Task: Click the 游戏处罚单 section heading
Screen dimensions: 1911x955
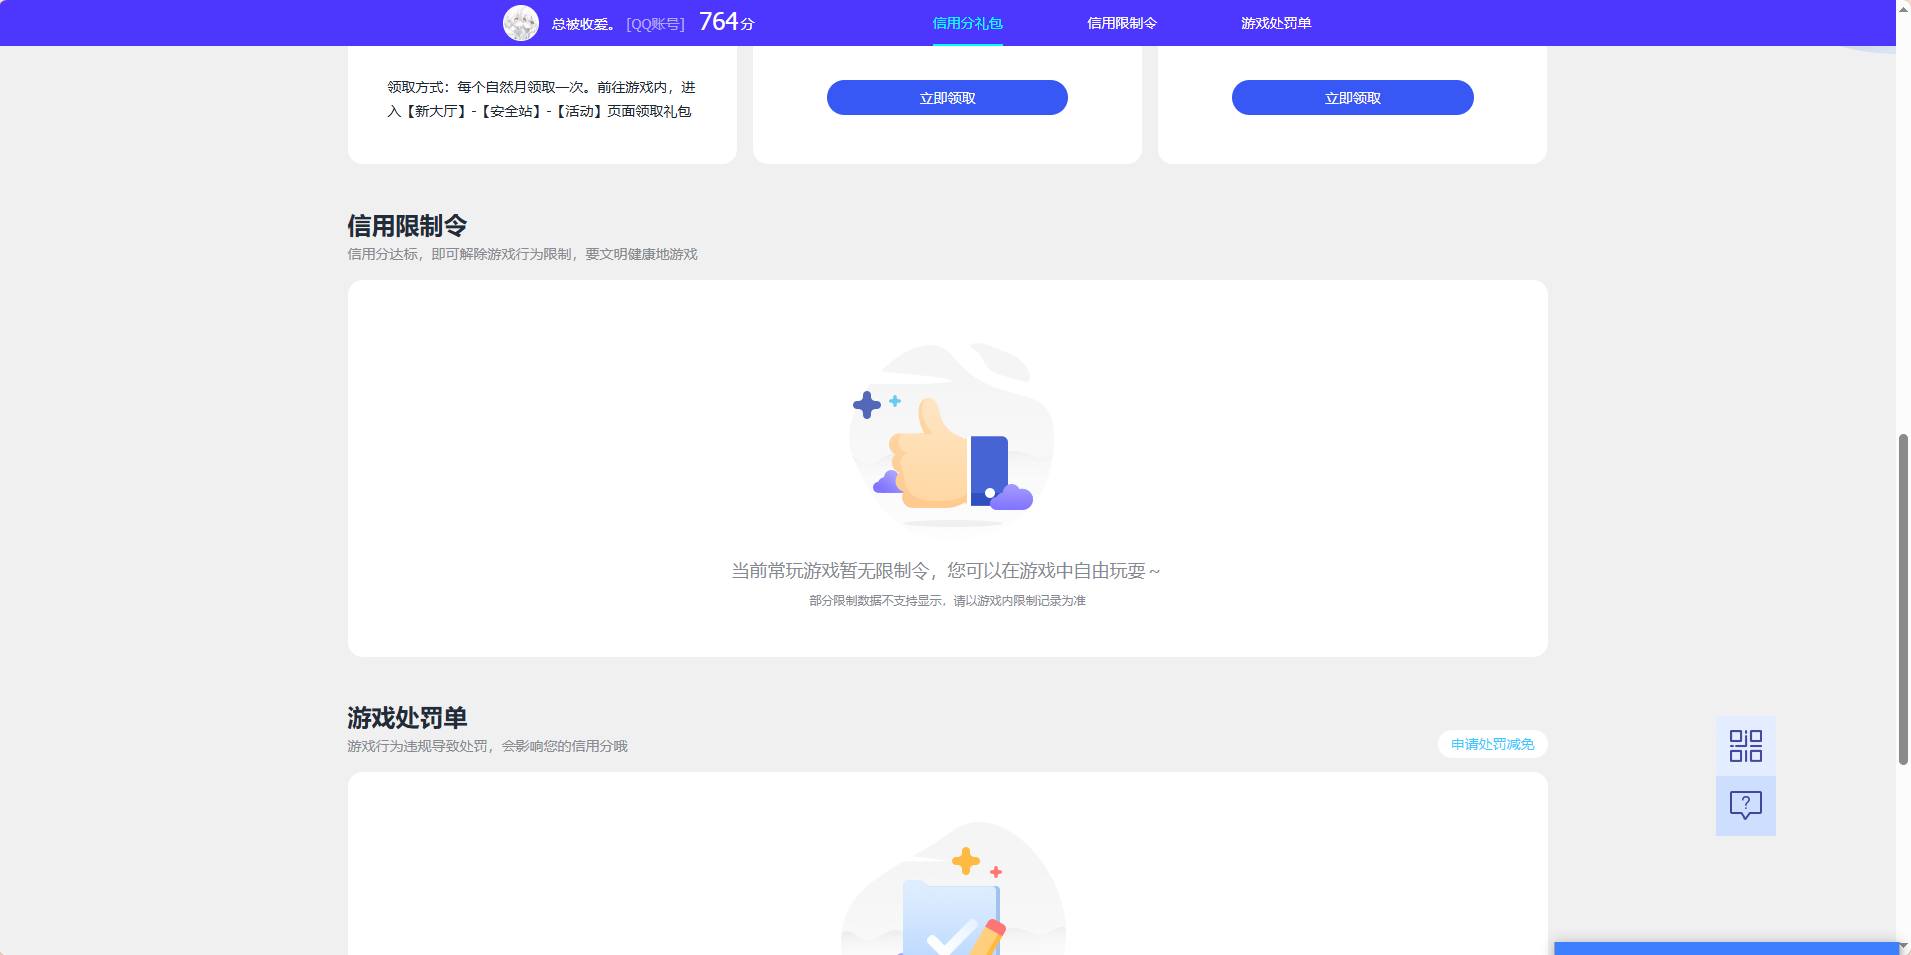Action: 407,718
